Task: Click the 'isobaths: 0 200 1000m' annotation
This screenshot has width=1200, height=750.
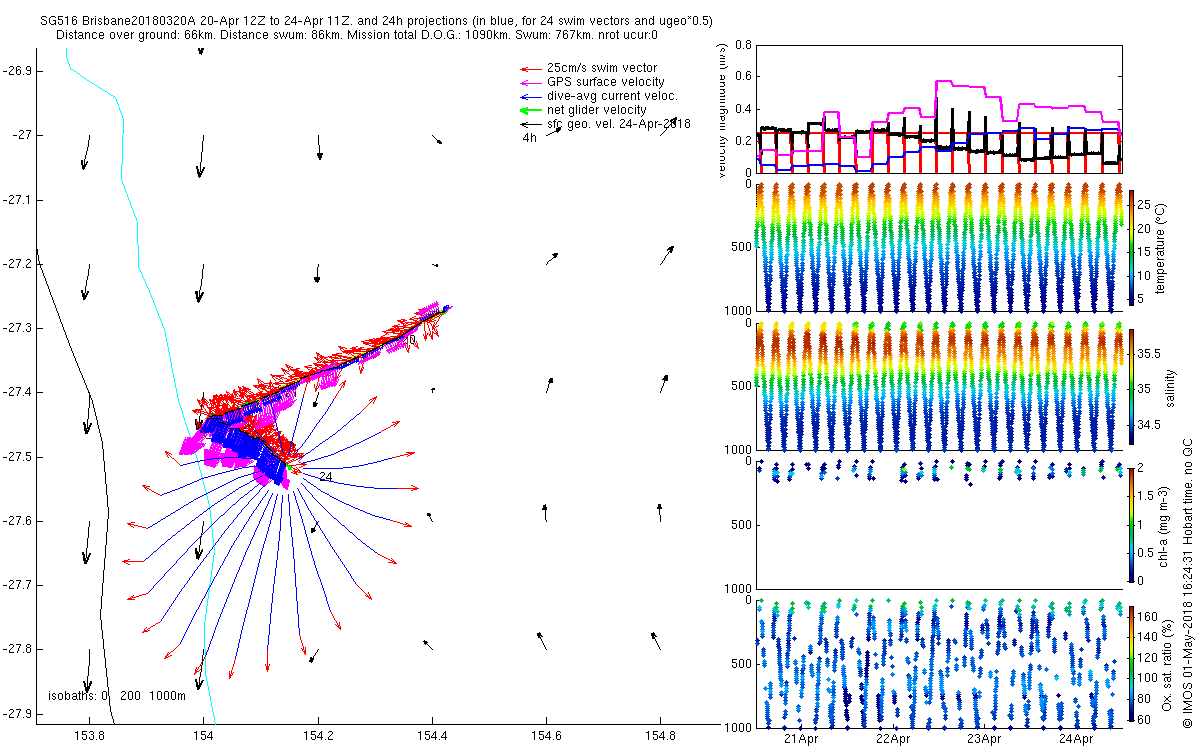Action: [117, 696]
